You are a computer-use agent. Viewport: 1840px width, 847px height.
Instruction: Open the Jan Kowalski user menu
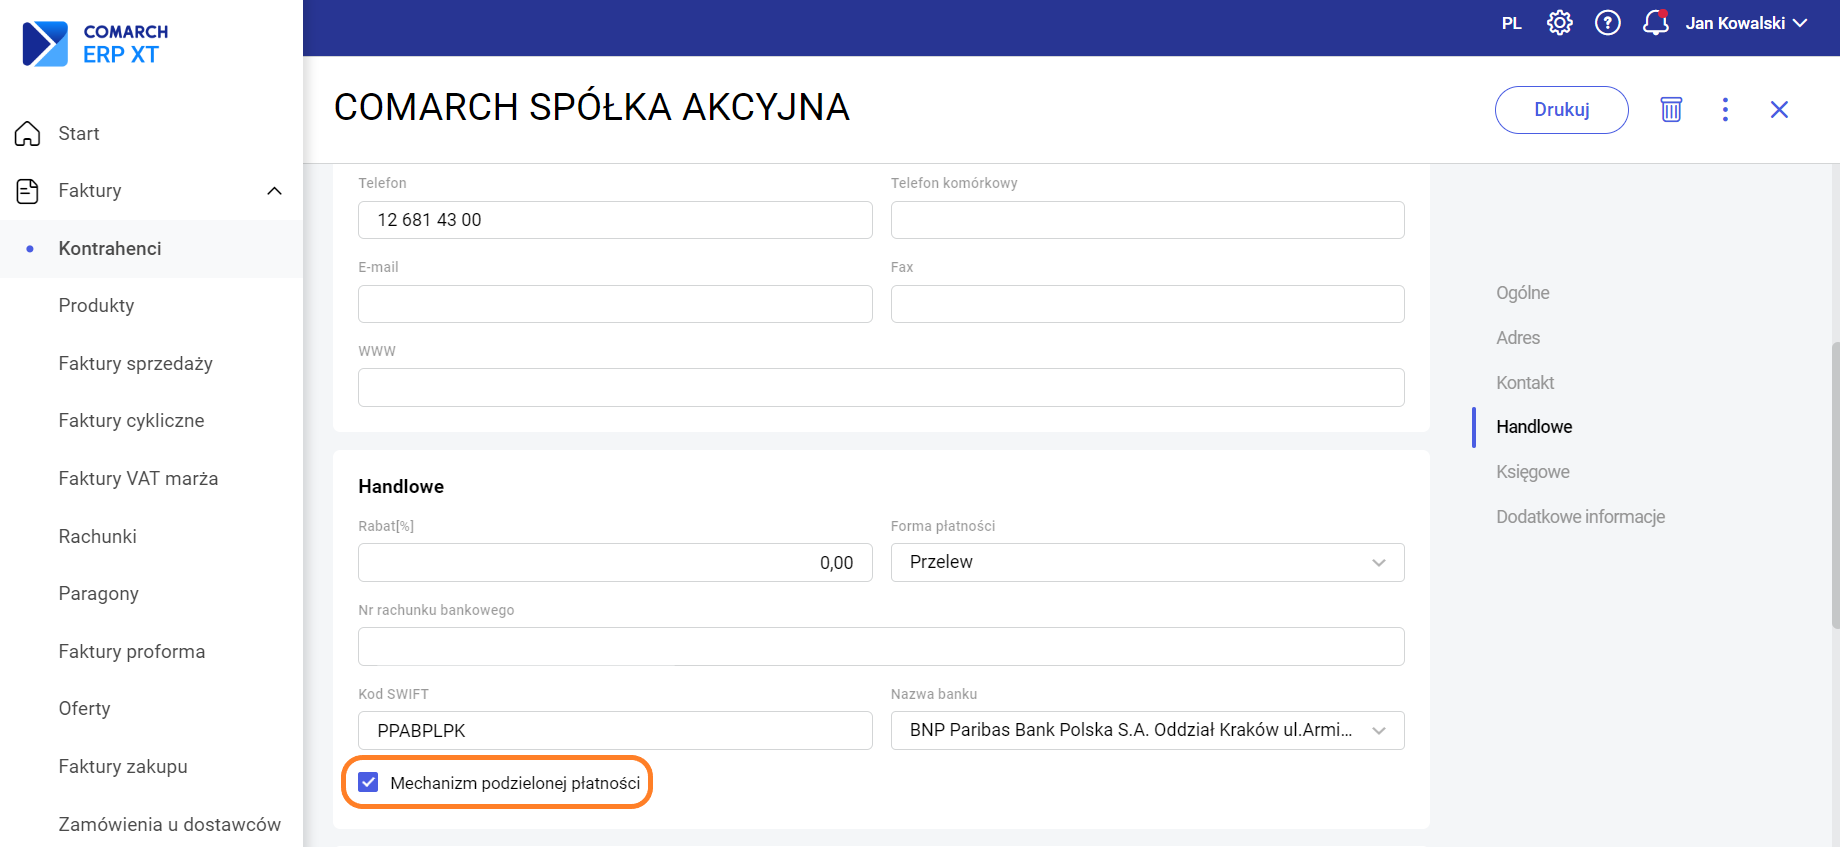pyautogui.click(x=1745, y=23)
